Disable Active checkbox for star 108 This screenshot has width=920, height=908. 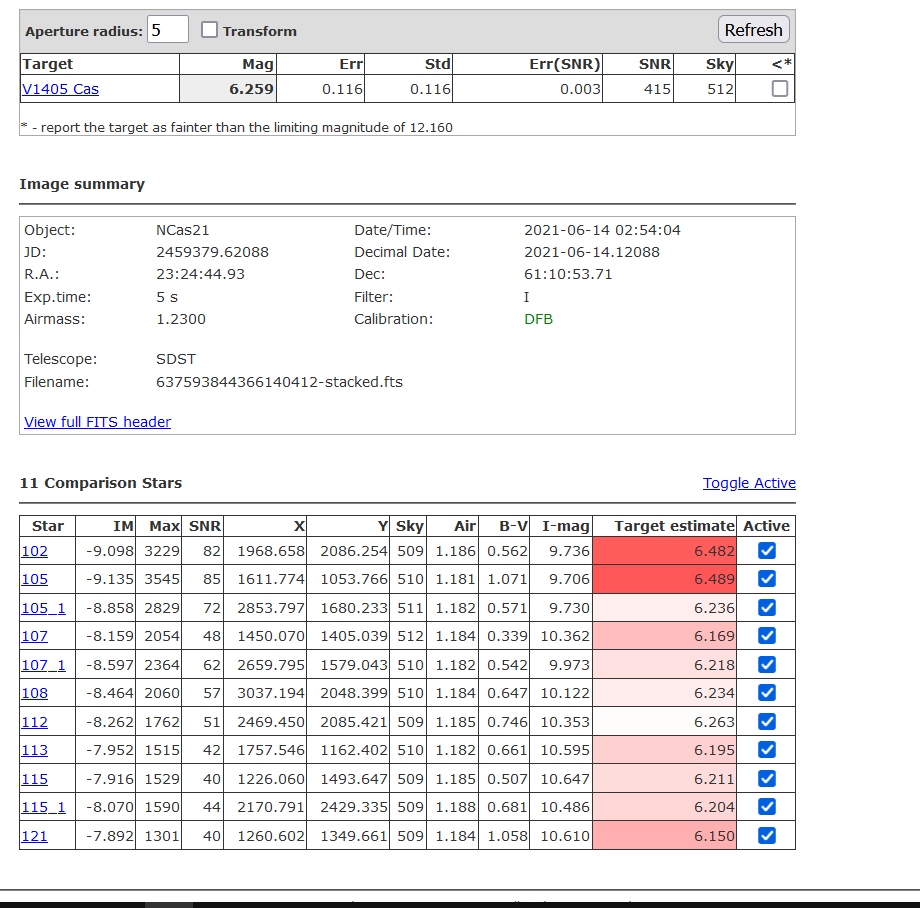pyautogui.click(x=767, y=693)
